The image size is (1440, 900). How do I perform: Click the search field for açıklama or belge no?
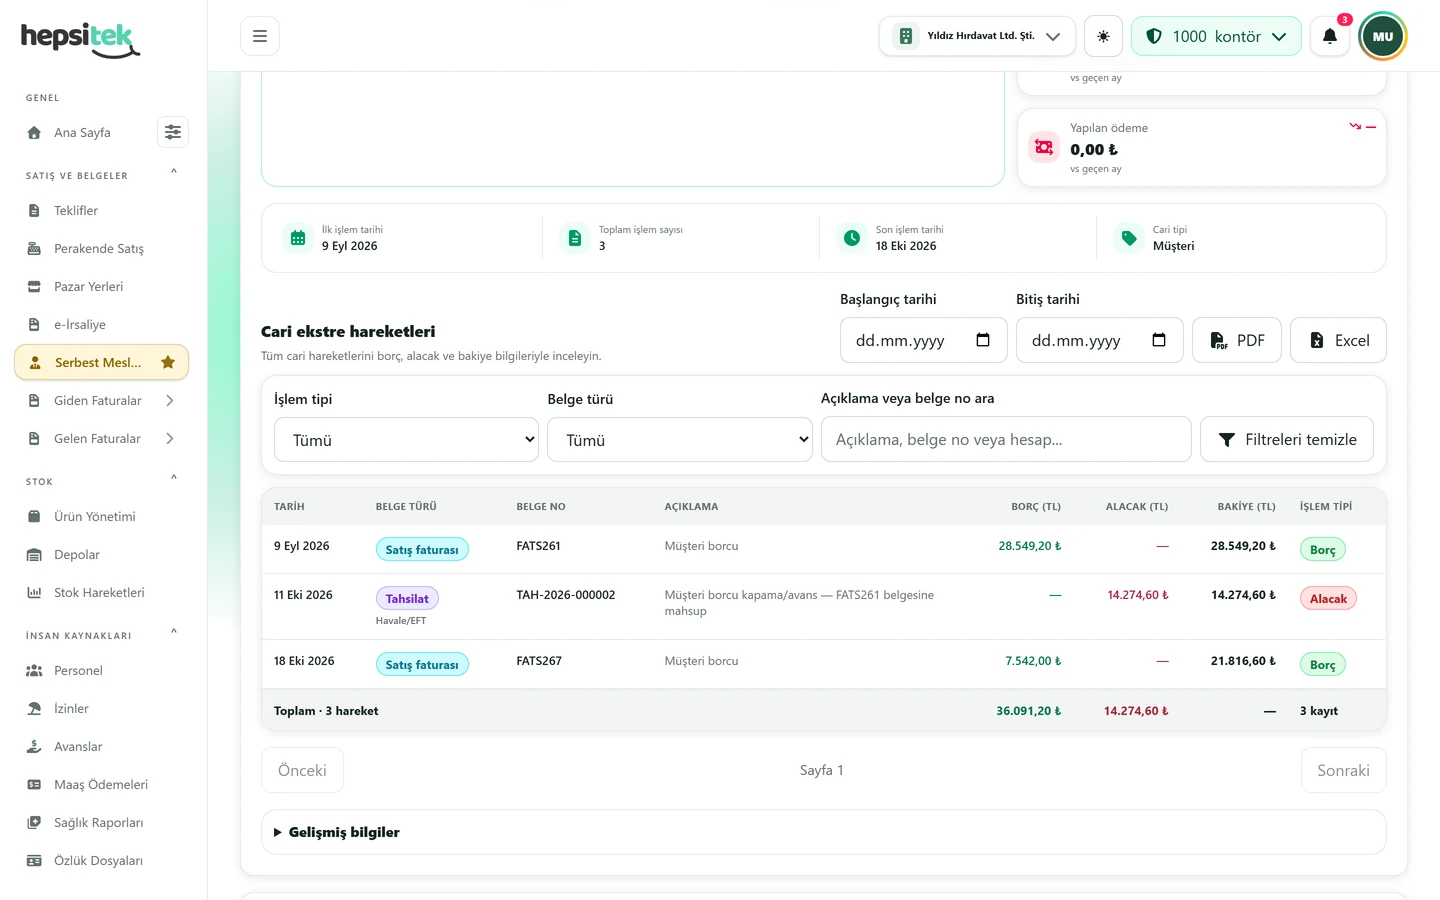coord(1006,439)
